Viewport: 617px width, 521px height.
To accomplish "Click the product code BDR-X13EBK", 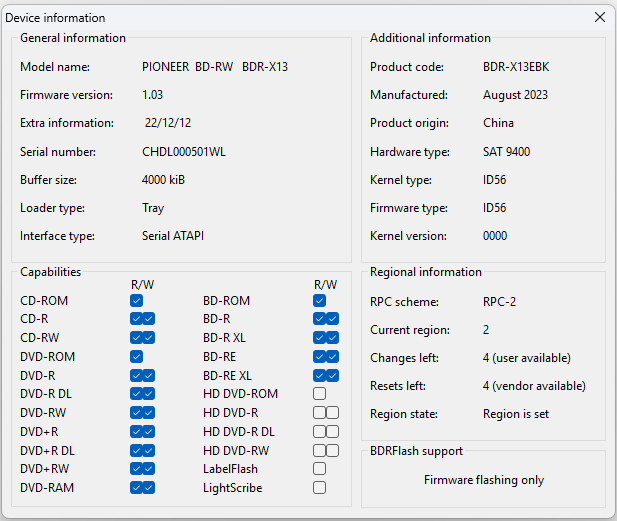I will [516, 67].
